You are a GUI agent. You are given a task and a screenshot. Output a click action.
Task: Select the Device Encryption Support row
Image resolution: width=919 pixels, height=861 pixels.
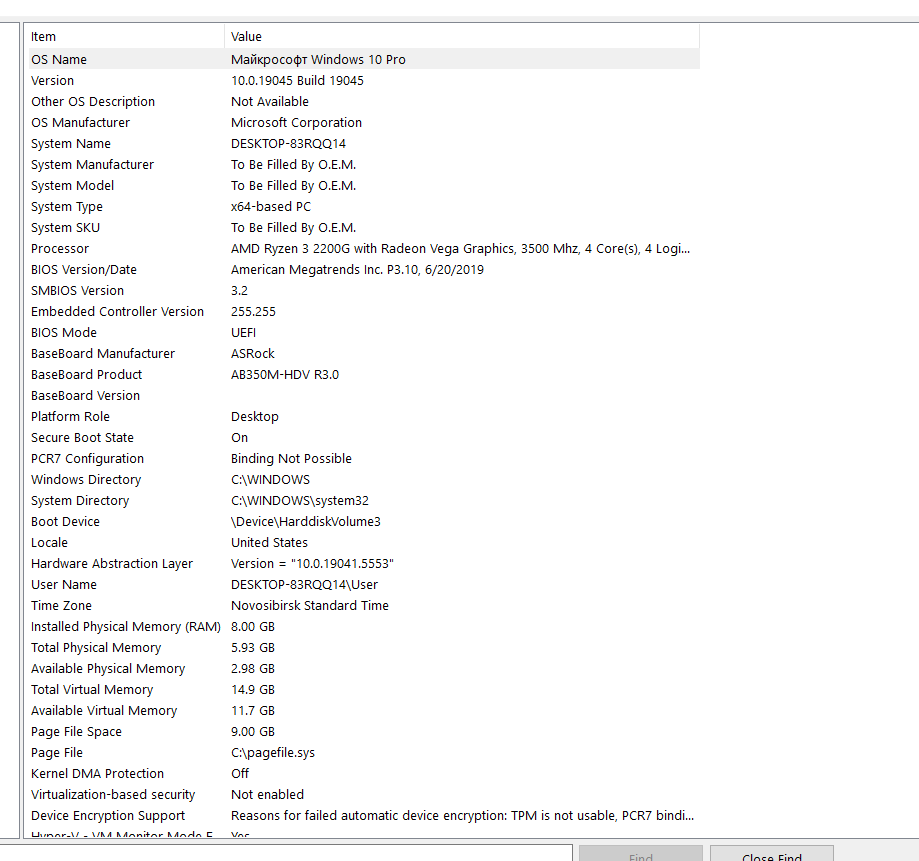tap(364, 816)
